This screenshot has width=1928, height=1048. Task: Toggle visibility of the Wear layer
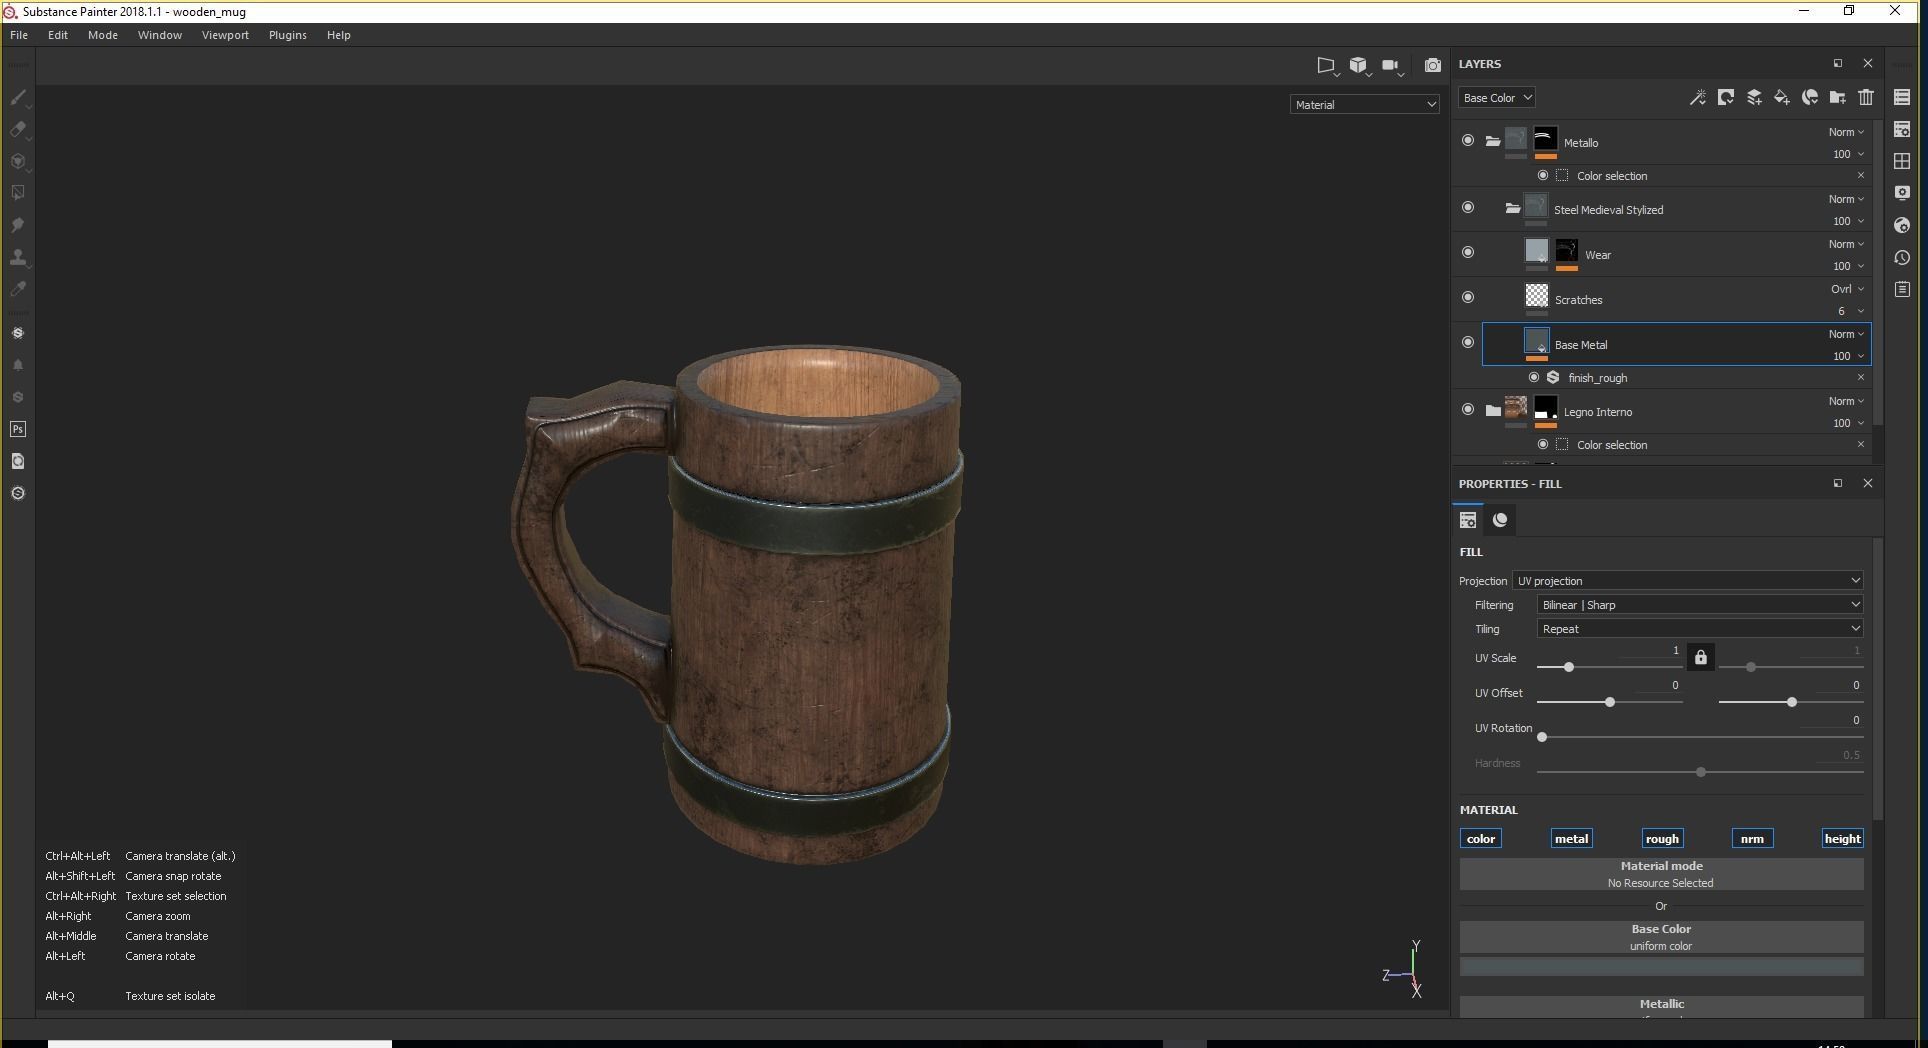click(x=1468, y=252)
